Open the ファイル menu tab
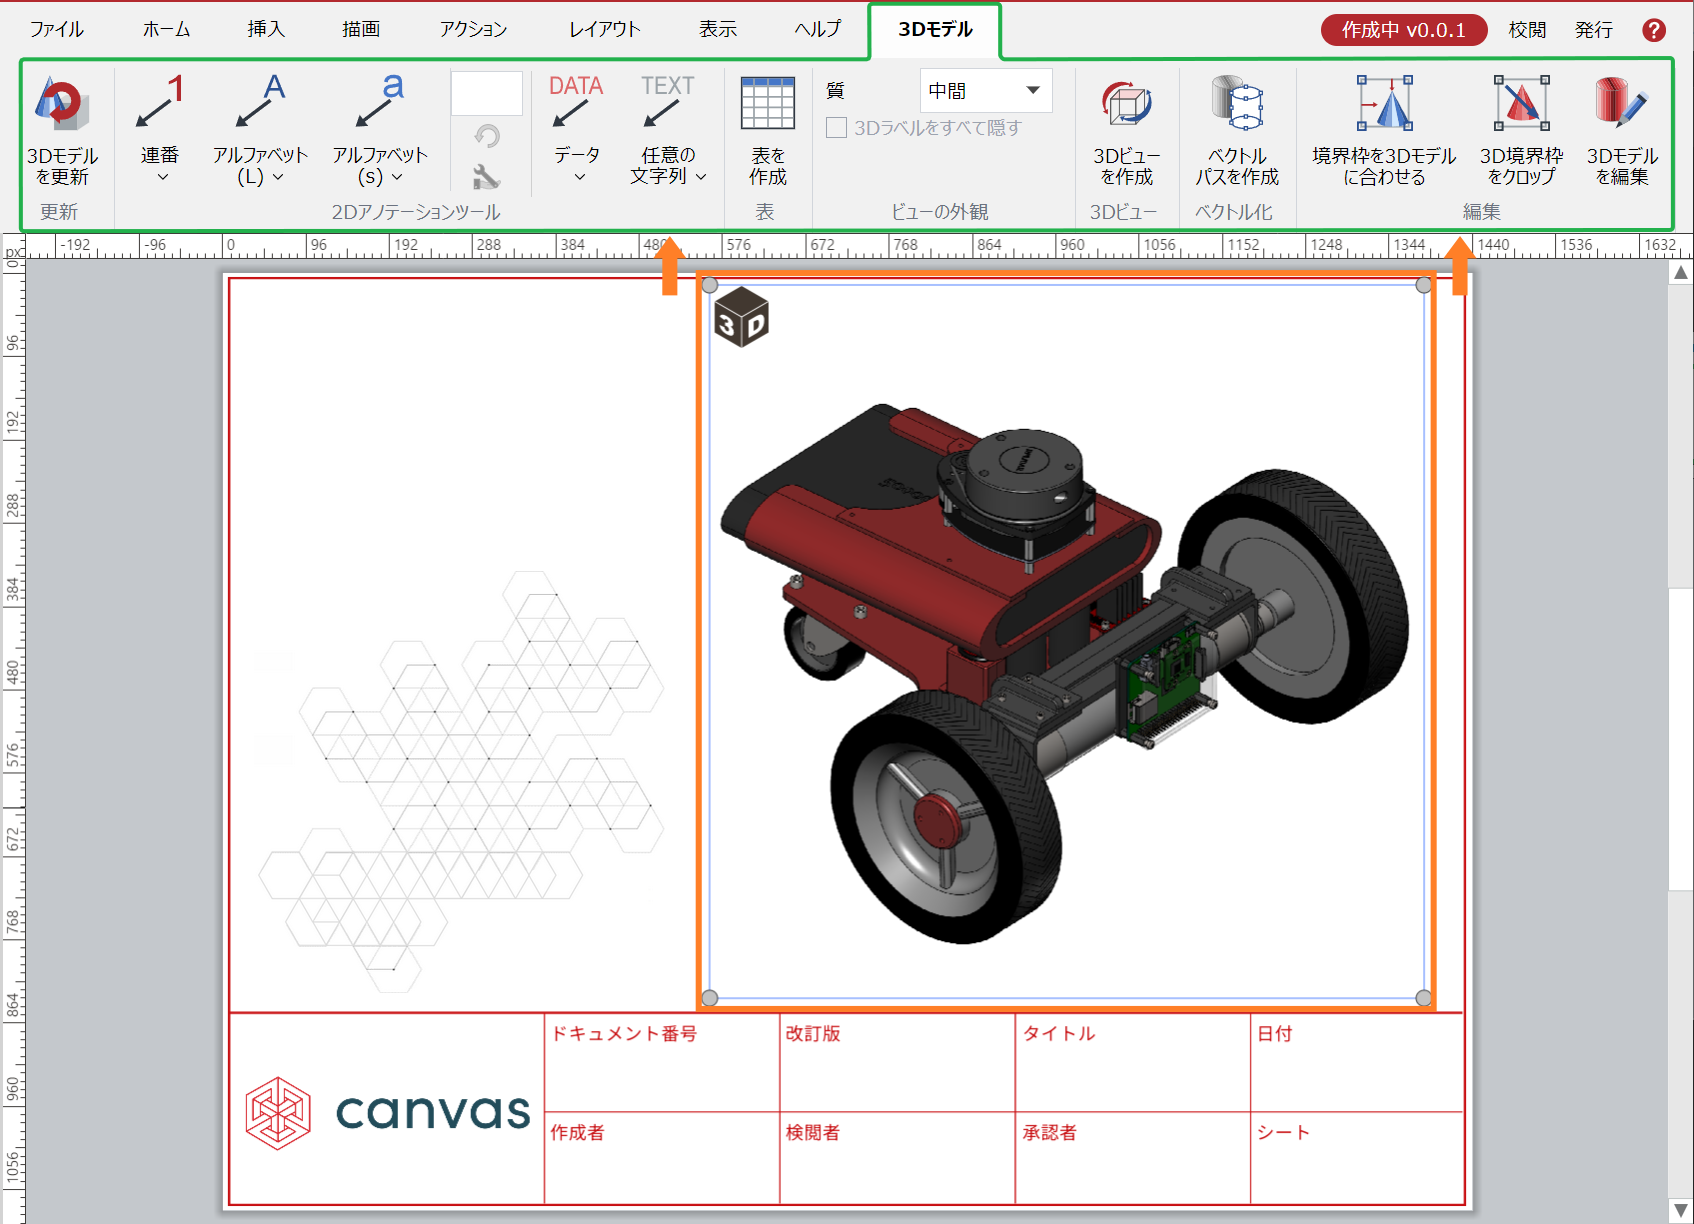Image resolution: width=1694 pixels, height=1224 pixels. coord(56,29)
